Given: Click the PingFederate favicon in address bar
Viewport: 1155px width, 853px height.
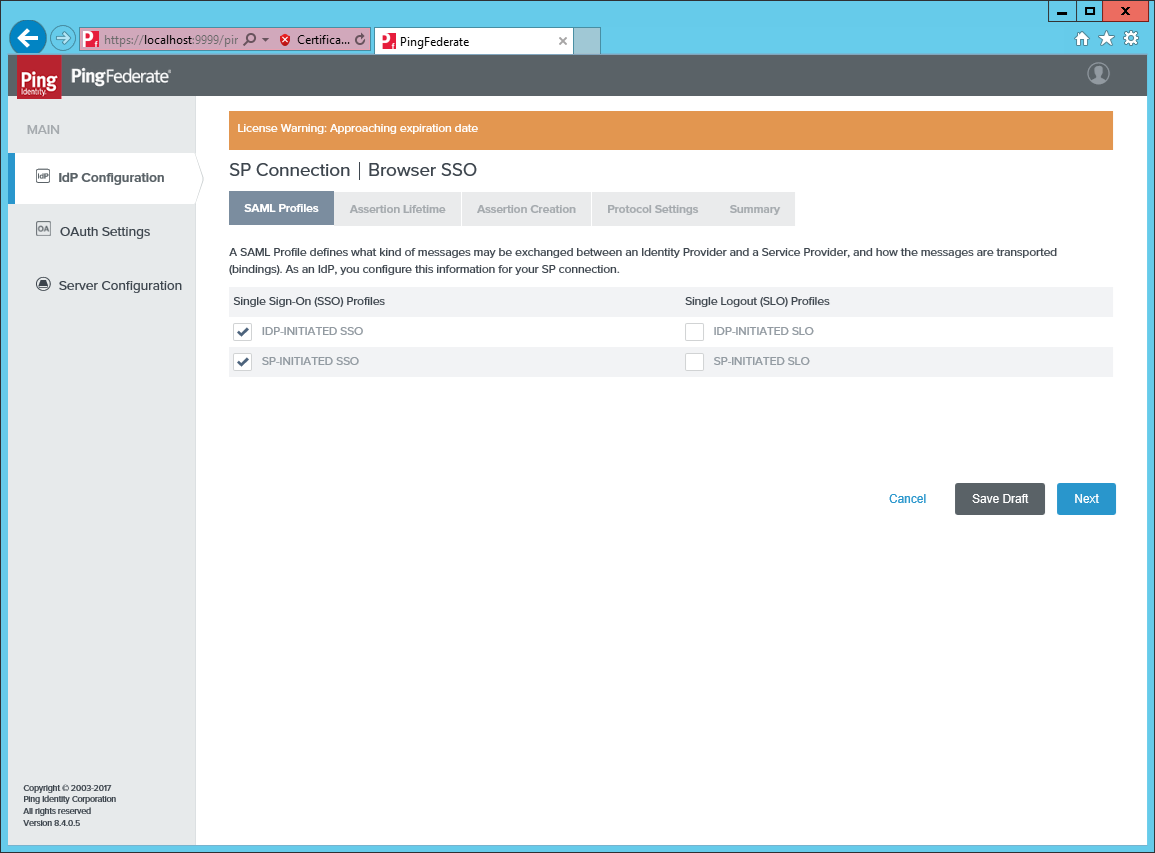Looking at the screenshot, I should tap(91, 39).
